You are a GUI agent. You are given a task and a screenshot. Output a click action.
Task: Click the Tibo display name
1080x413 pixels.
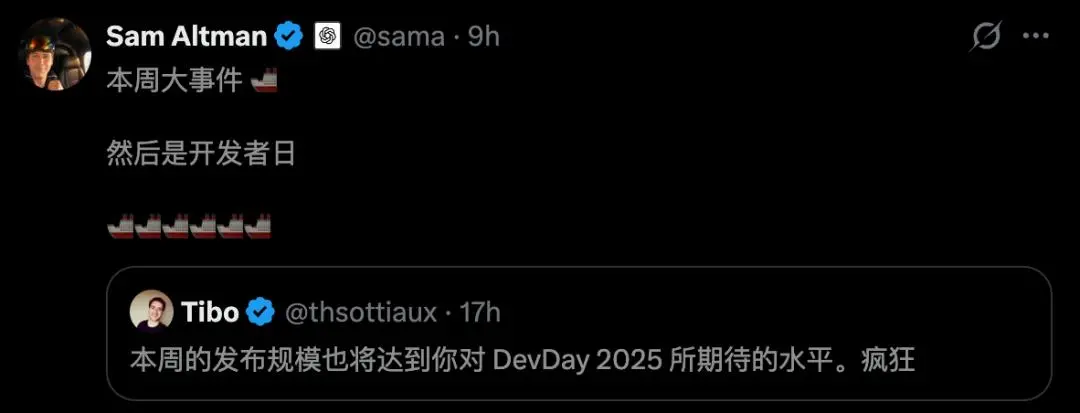point(210,313)
